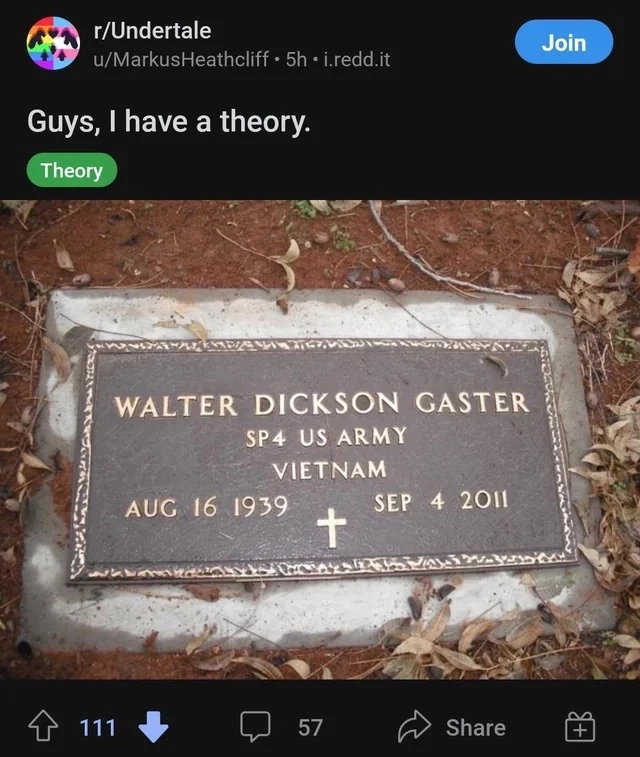Open comments via the speech bubble icon
Viewport: 640px width, 757px height.
tap(255, 726)
